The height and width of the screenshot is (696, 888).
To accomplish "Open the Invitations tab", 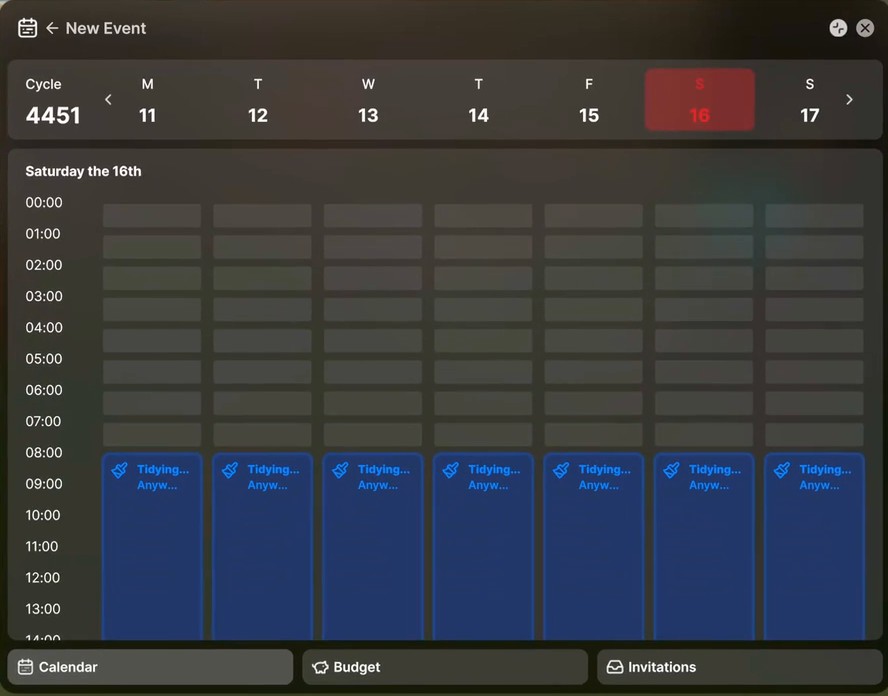I will click(740, 667).
